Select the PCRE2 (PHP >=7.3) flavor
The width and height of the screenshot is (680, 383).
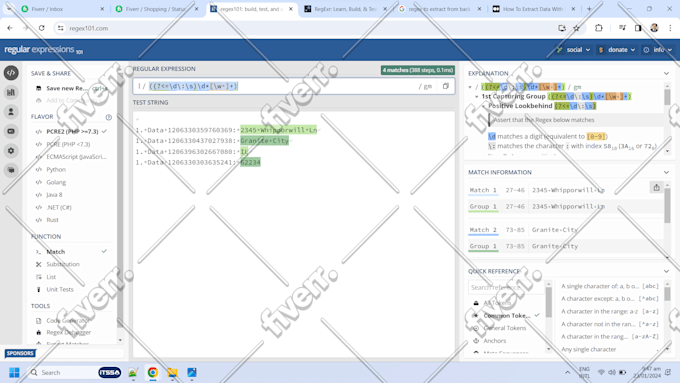point(72,131)
